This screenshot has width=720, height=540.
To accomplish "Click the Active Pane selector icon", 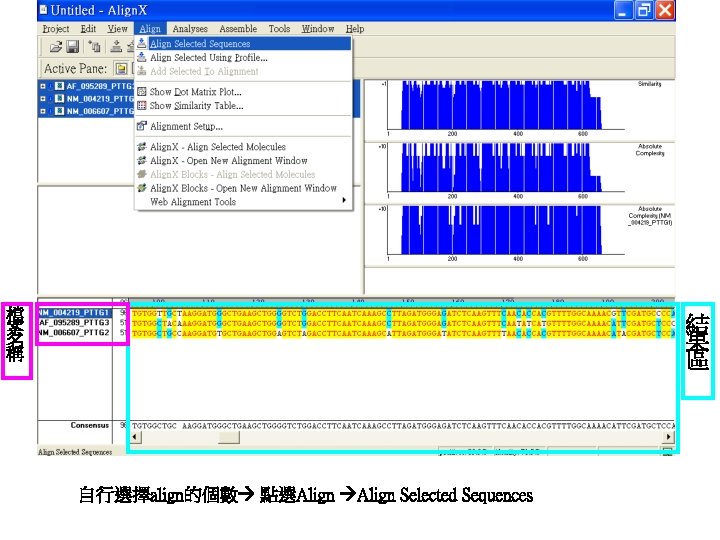I will 122,69.
